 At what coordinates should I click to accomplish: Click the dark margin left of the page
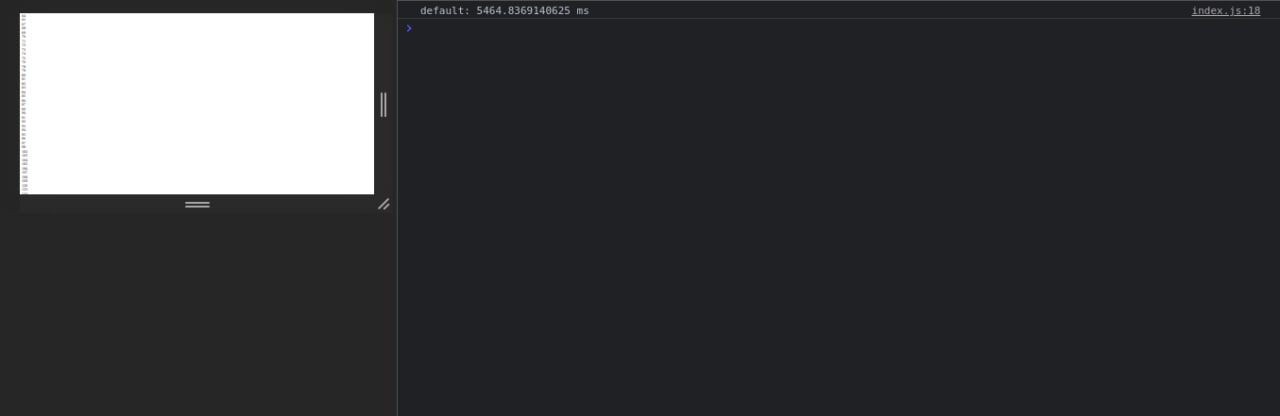point(10,104)
